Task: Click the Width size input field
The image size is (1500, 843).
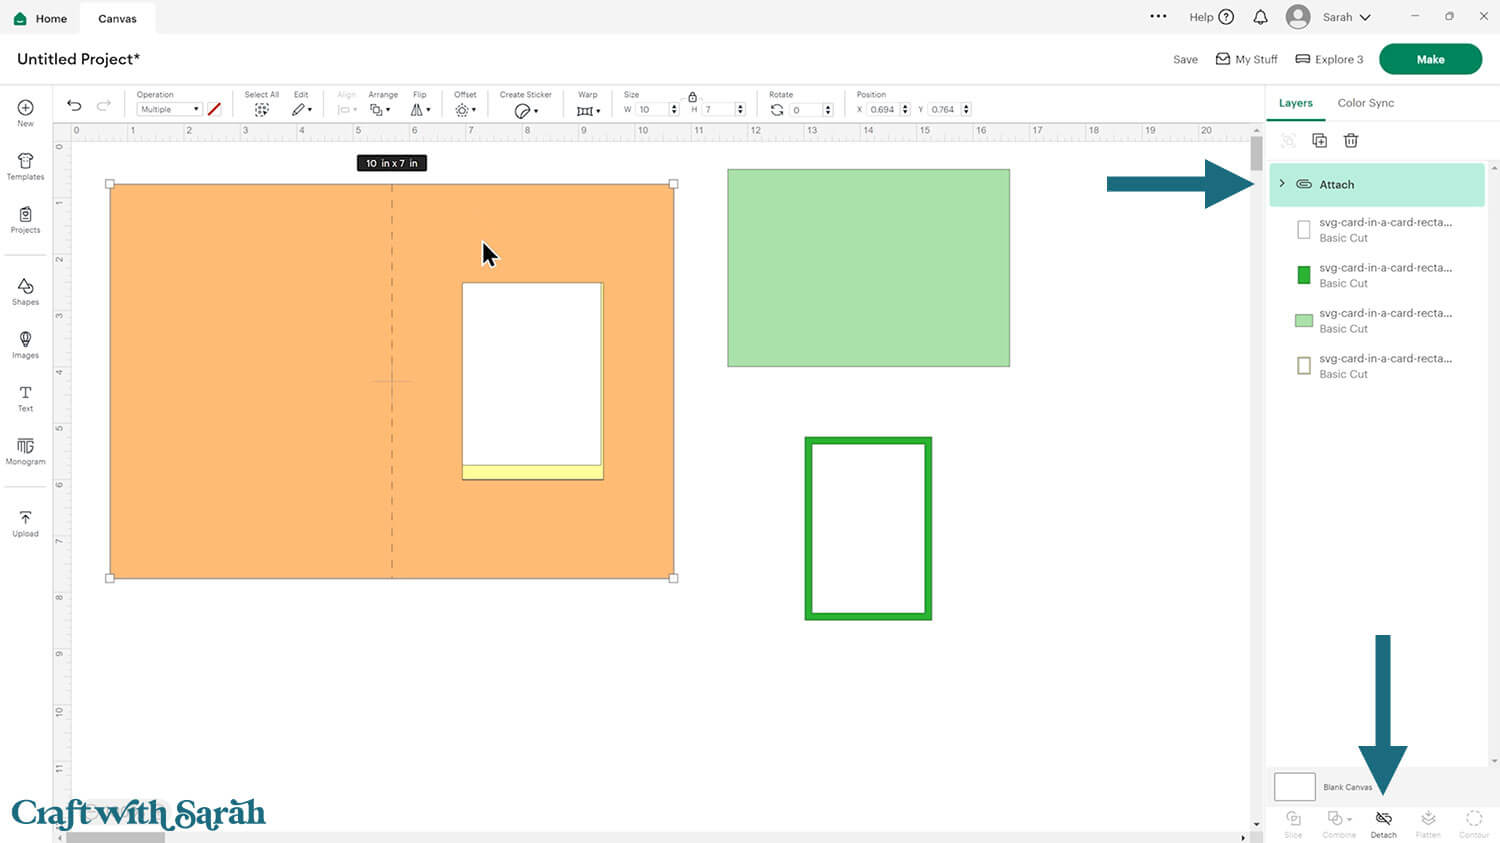Action: 652,110
